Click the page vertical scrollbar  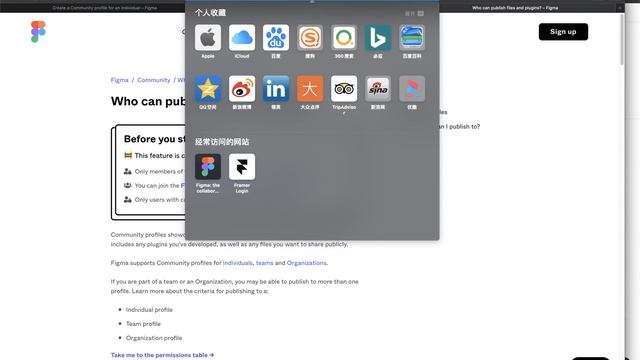pyautogui.click(x=622, y=40)
